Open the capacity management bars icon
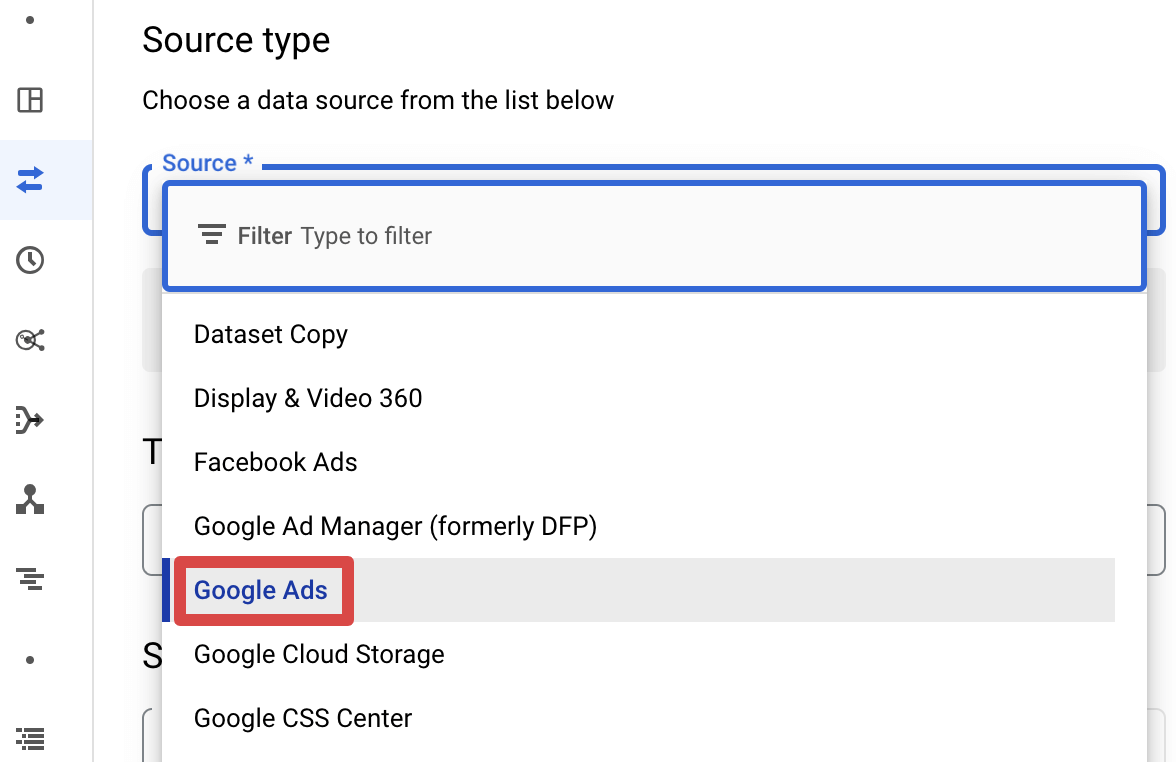Viewport: 1176px width, 762px height. click(x=30, y=579)
